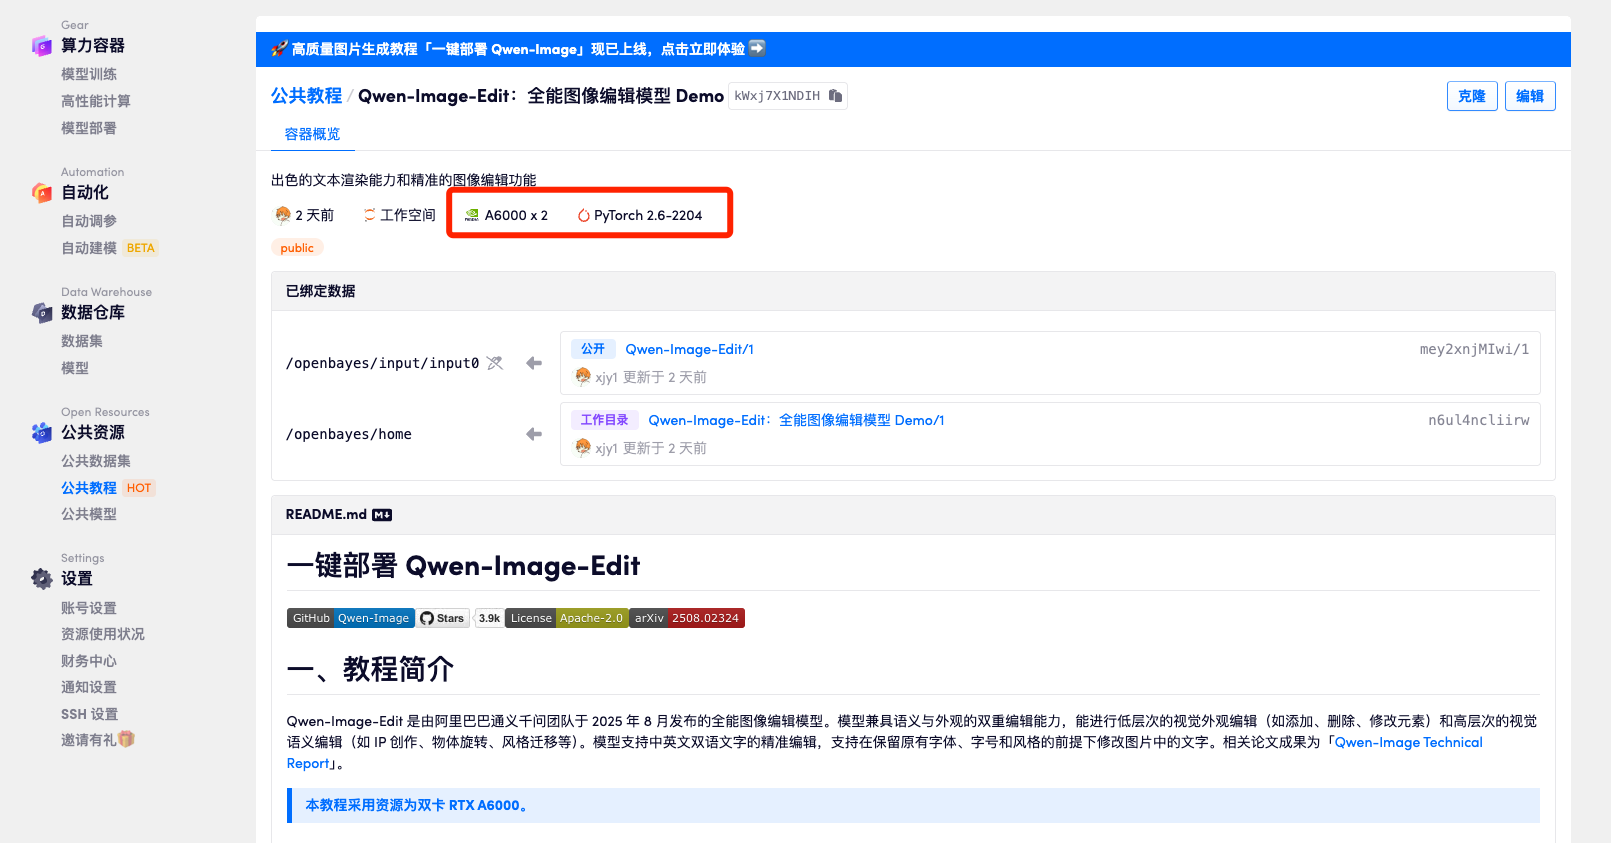Open the Qwen-Image Technical Report link

tap(1408, 742)
